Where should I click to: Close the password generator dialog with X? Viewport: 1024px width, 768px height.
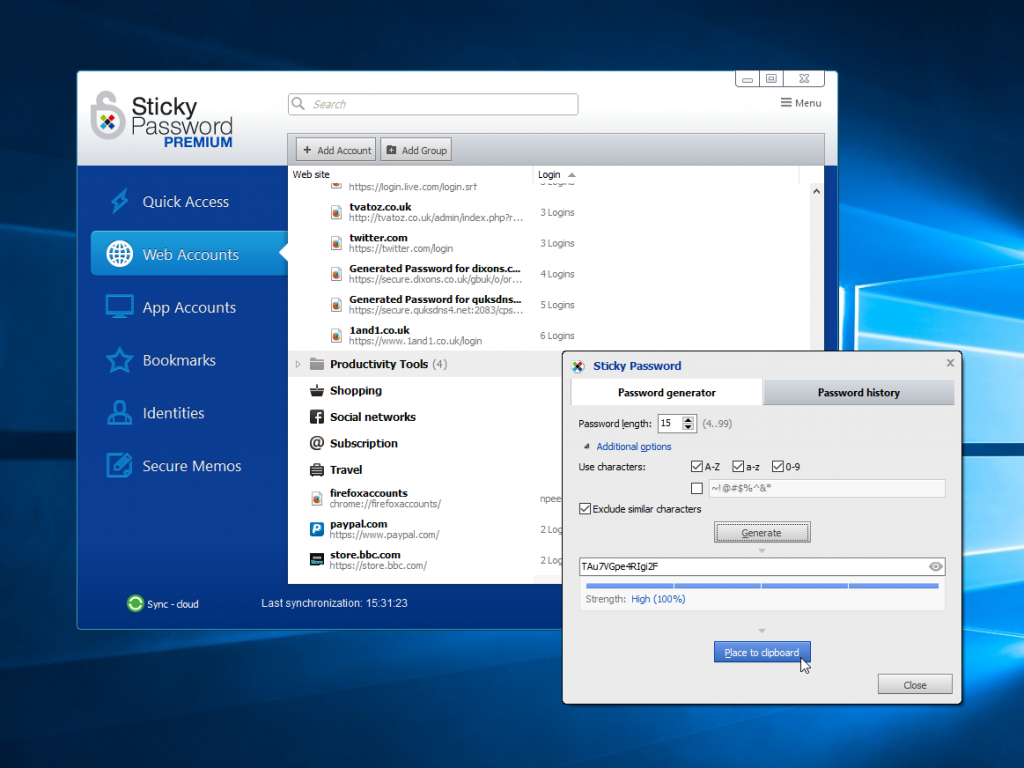(950, 363)
